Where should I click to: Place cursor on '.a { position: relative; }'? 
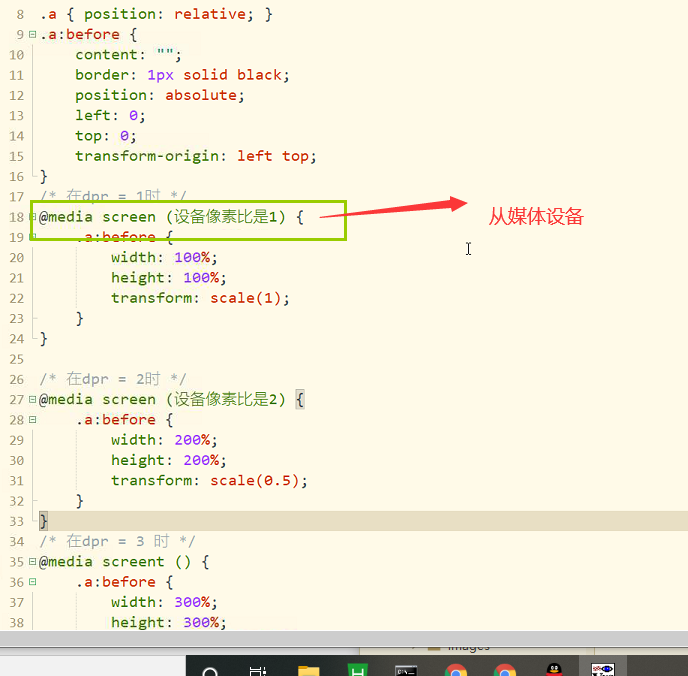(156, 14)
